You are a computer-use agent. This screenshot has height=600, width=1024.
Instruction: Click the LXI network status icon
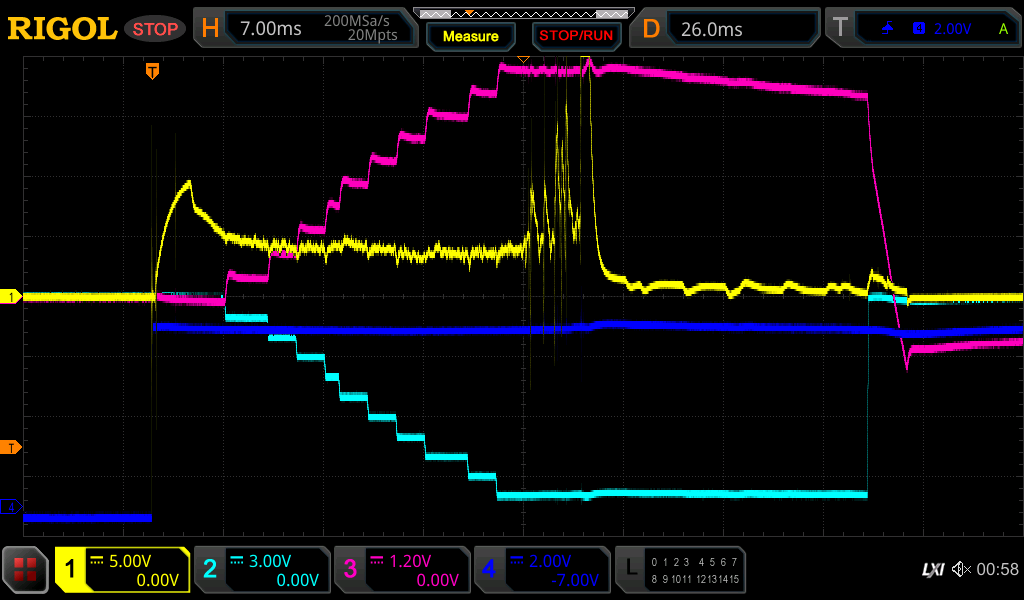point(932,569)
